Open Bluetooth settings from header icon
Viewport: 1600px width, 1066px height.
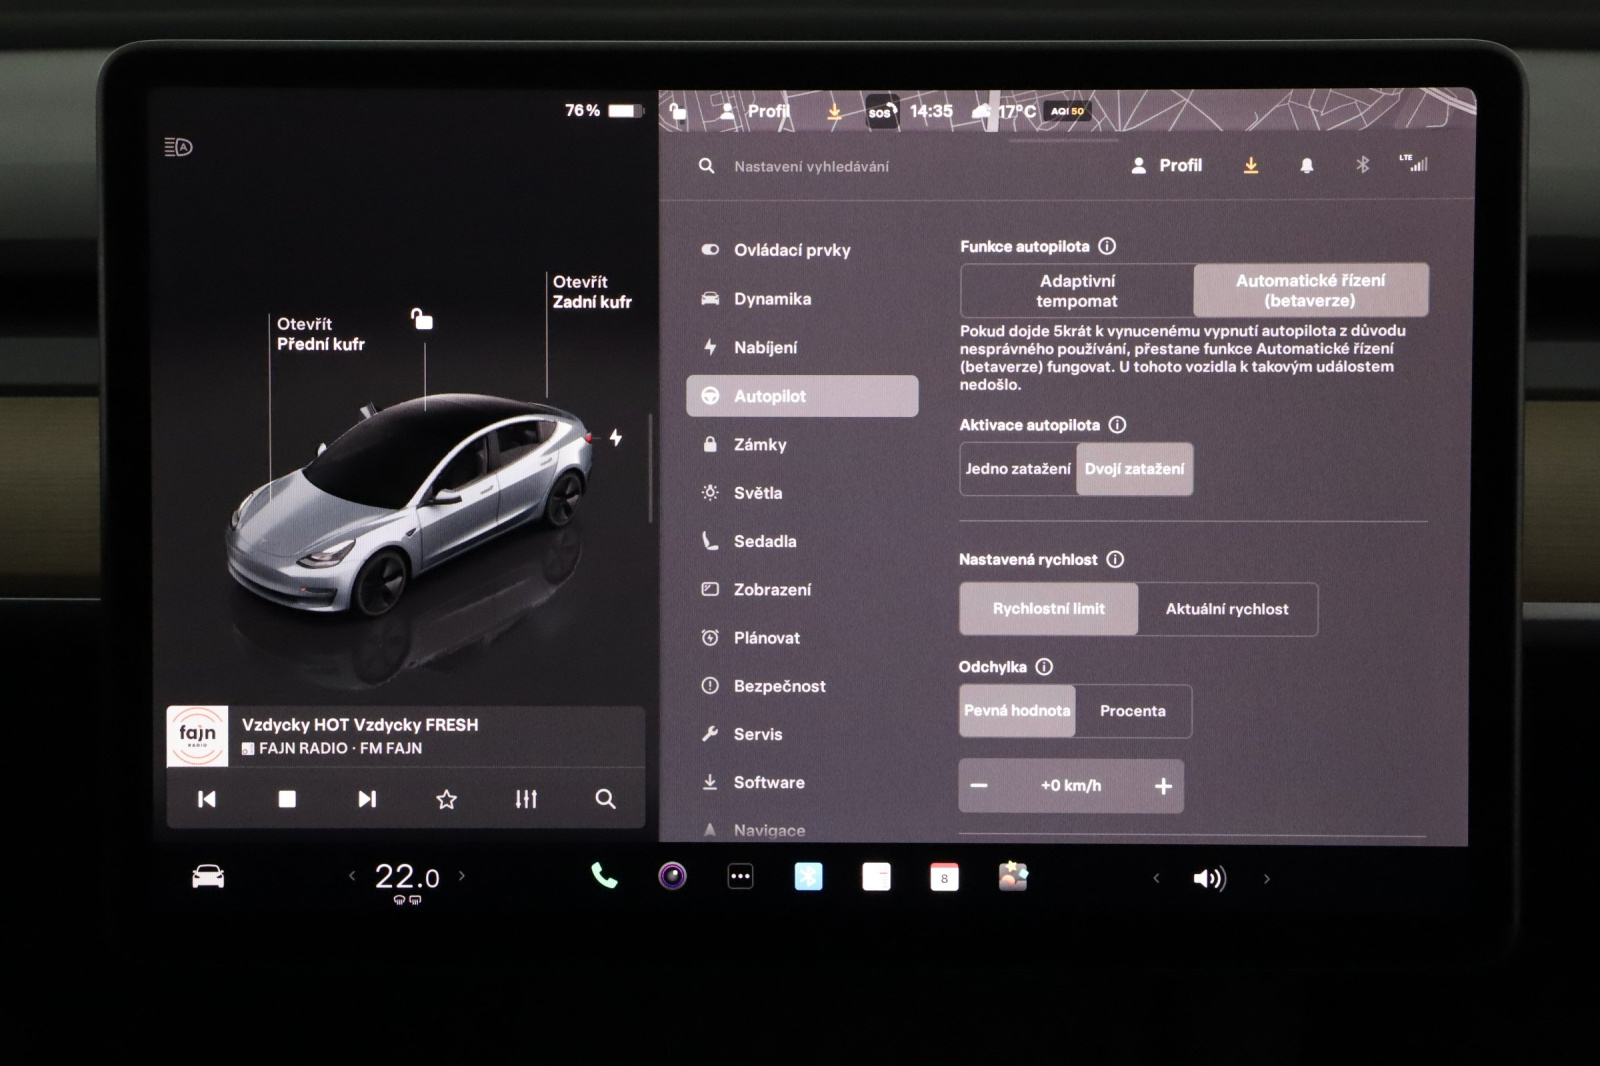[x=1362, y=165]
